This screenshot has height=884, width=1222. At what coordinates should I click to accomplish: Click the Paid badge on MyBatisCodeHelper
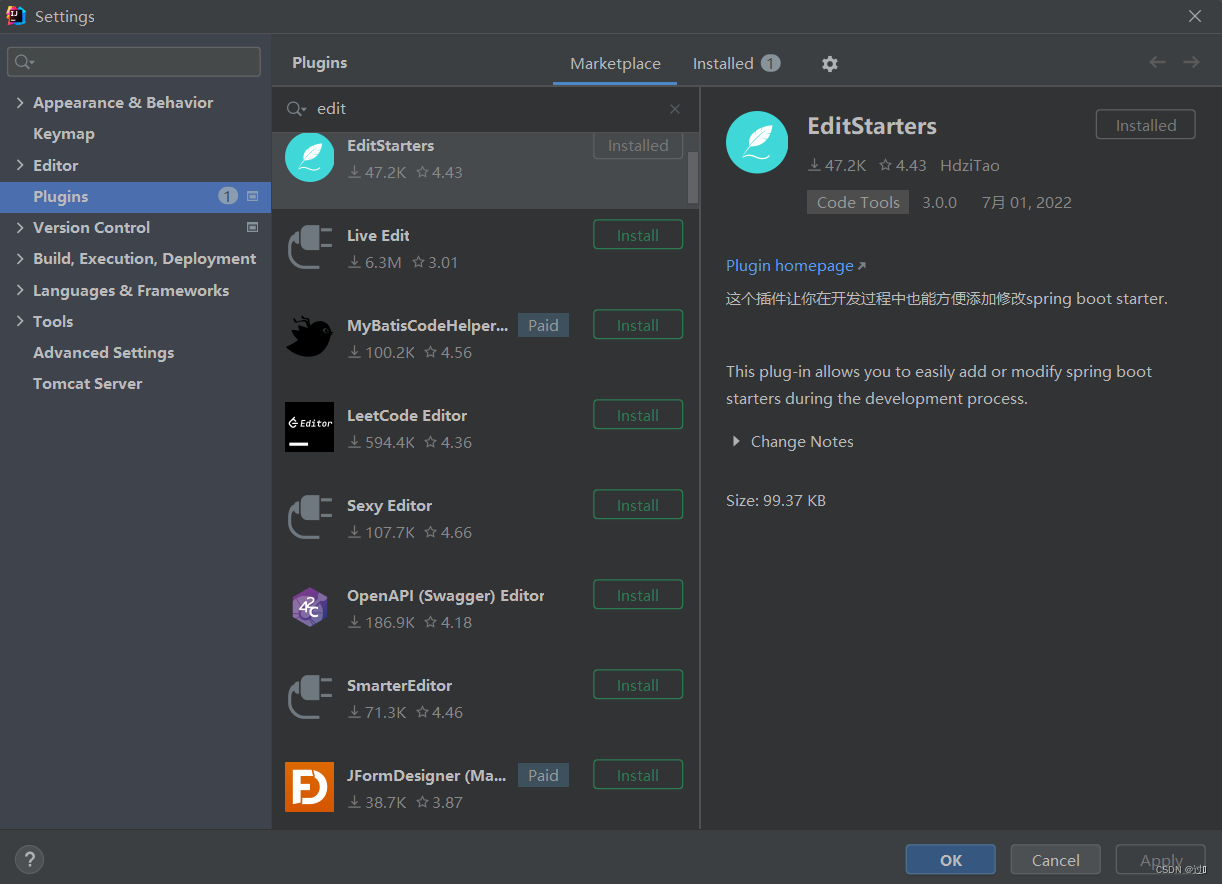(543, 325)
